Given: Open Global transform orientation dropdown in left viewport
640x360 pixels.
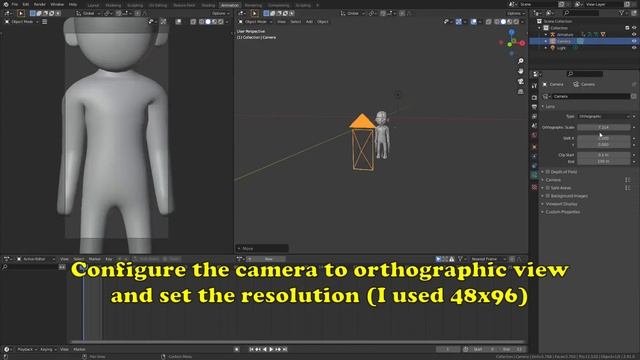Looking at the screenshot, I should (x=89, y=13).
